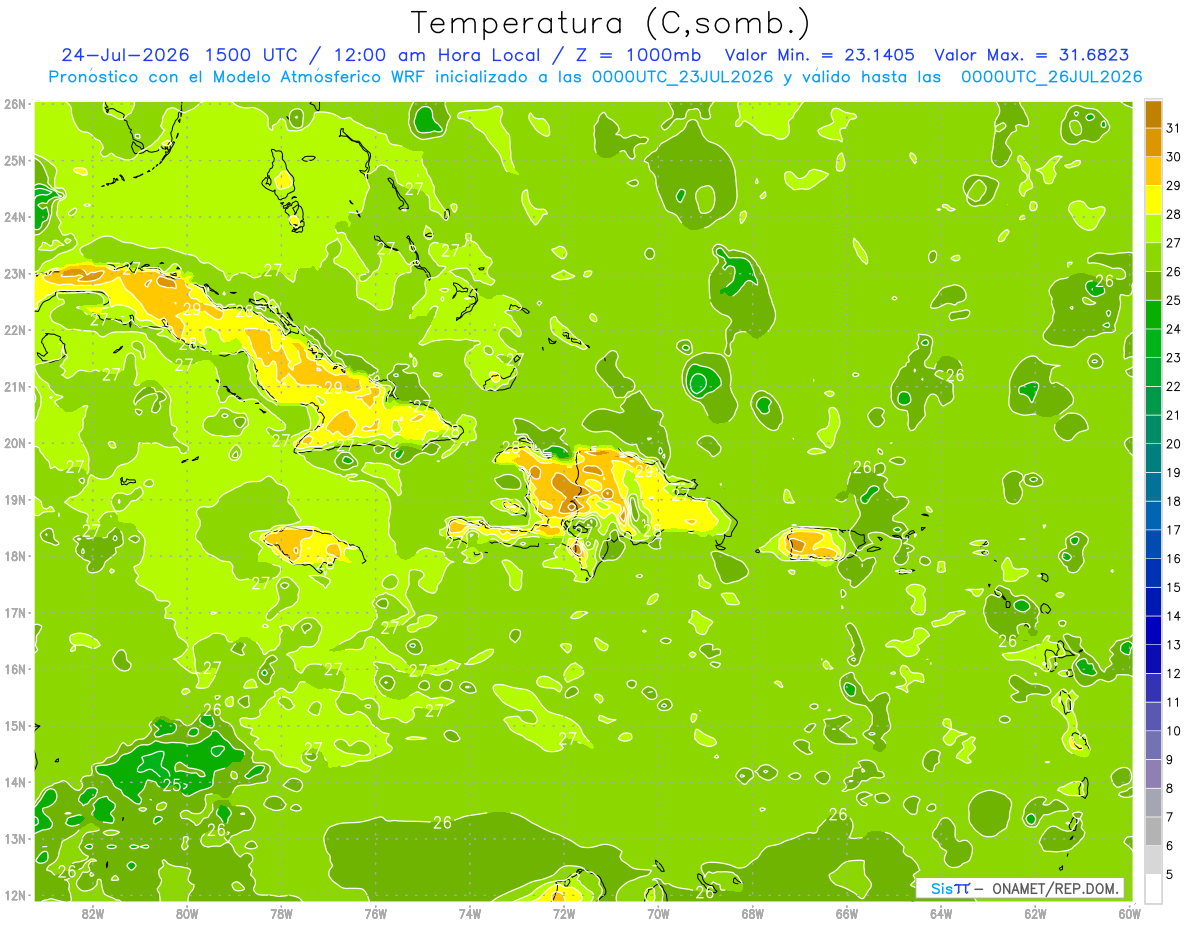Click the color scale label 5
The width and height of the screenshot is (1200, 927).
pyautogui.click(x=1170, y=874)
